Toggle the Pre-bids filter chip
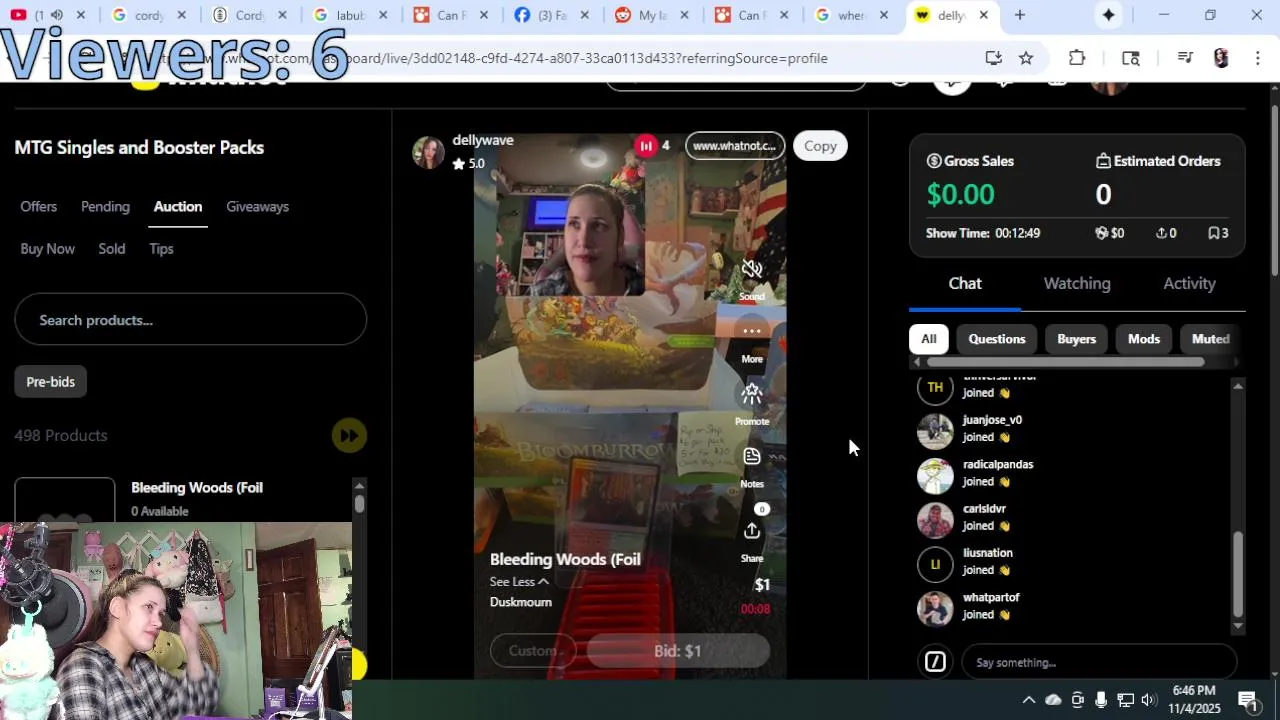 tap(50, 381)
